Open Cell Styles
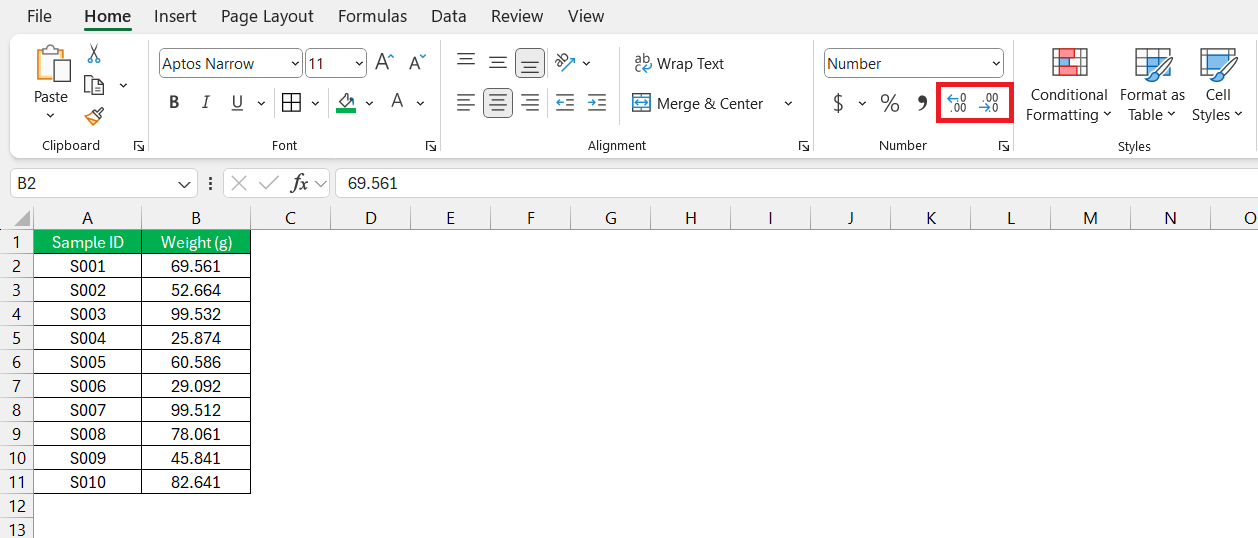1258x538 pixels. point(1218,85)
